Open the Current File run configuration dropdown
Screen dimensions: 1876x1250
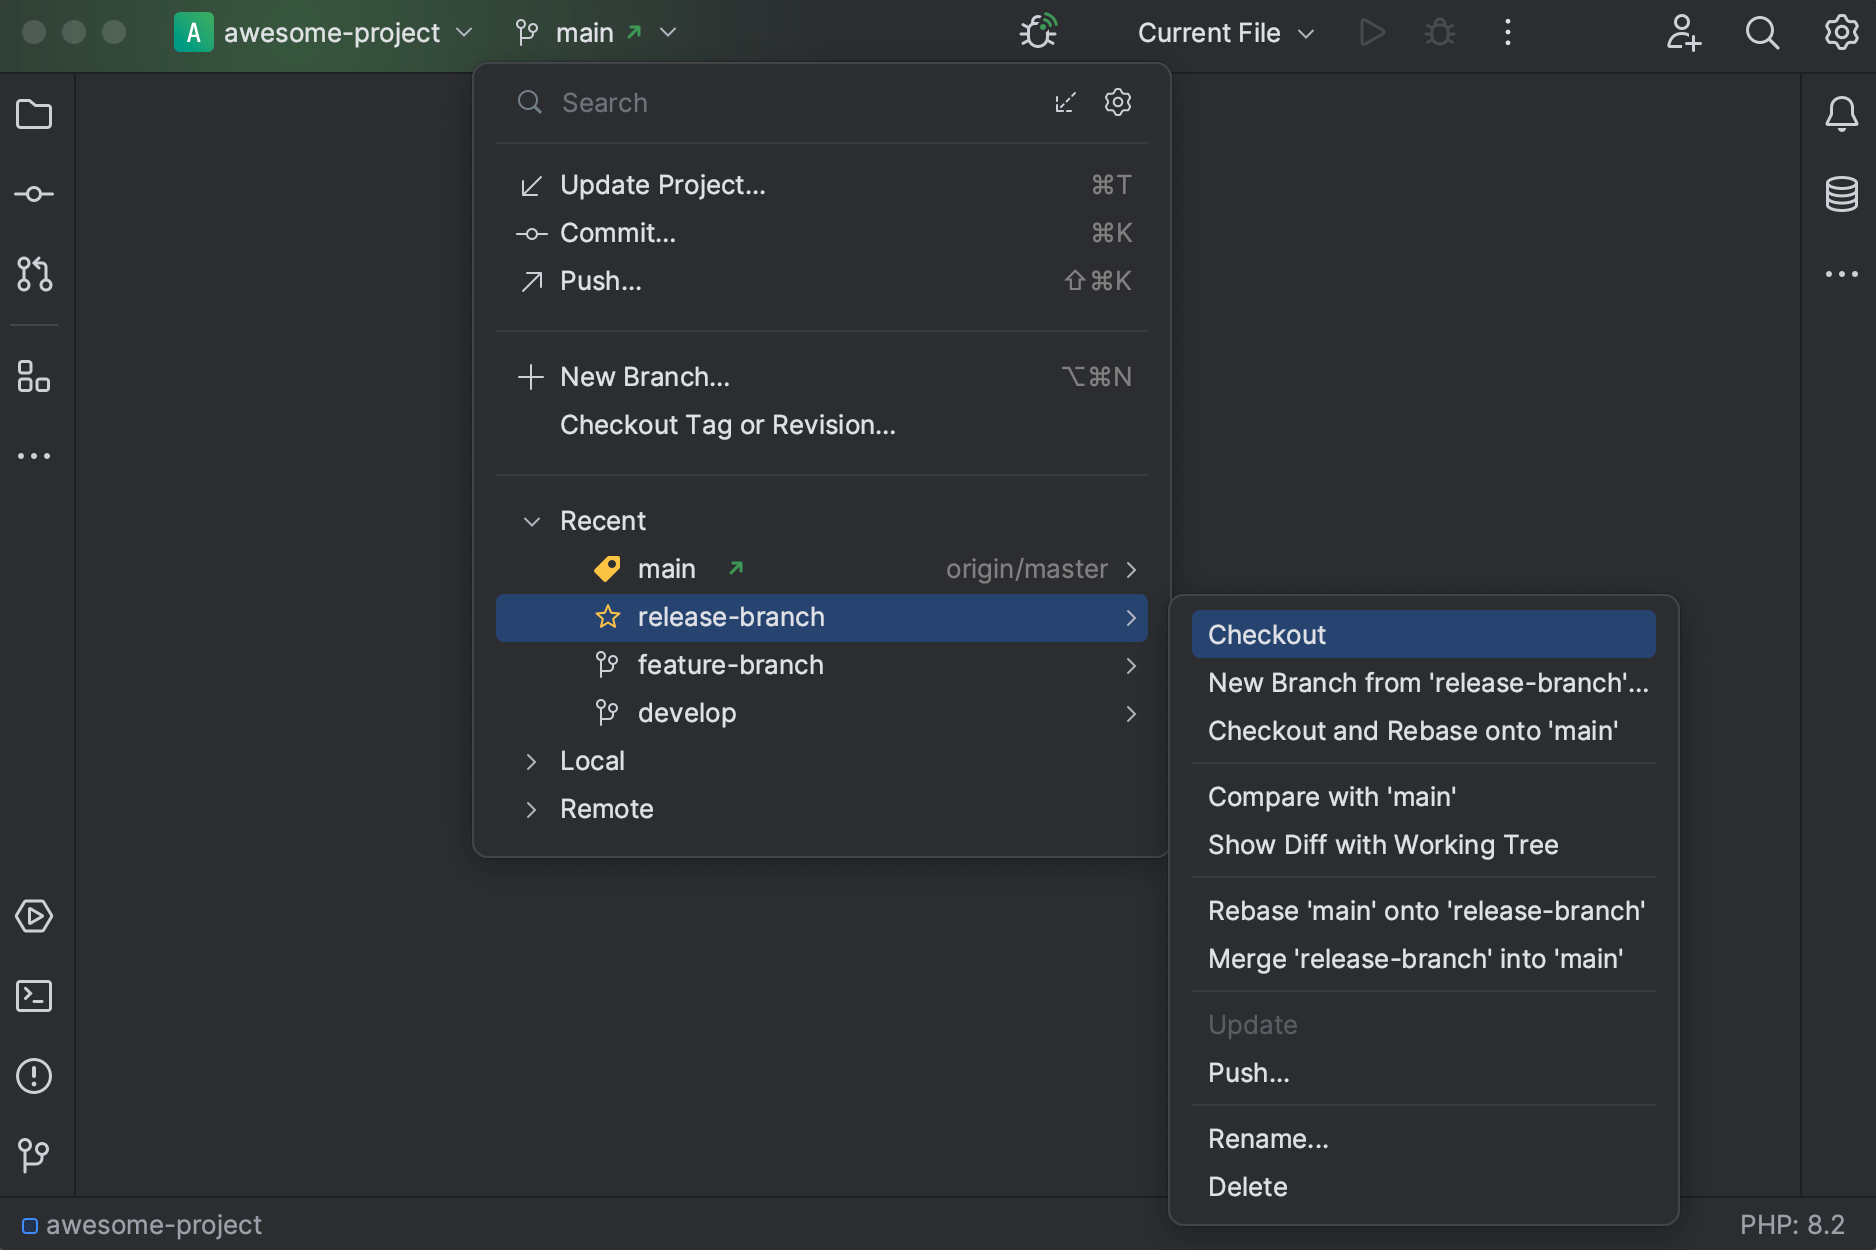1224,32
